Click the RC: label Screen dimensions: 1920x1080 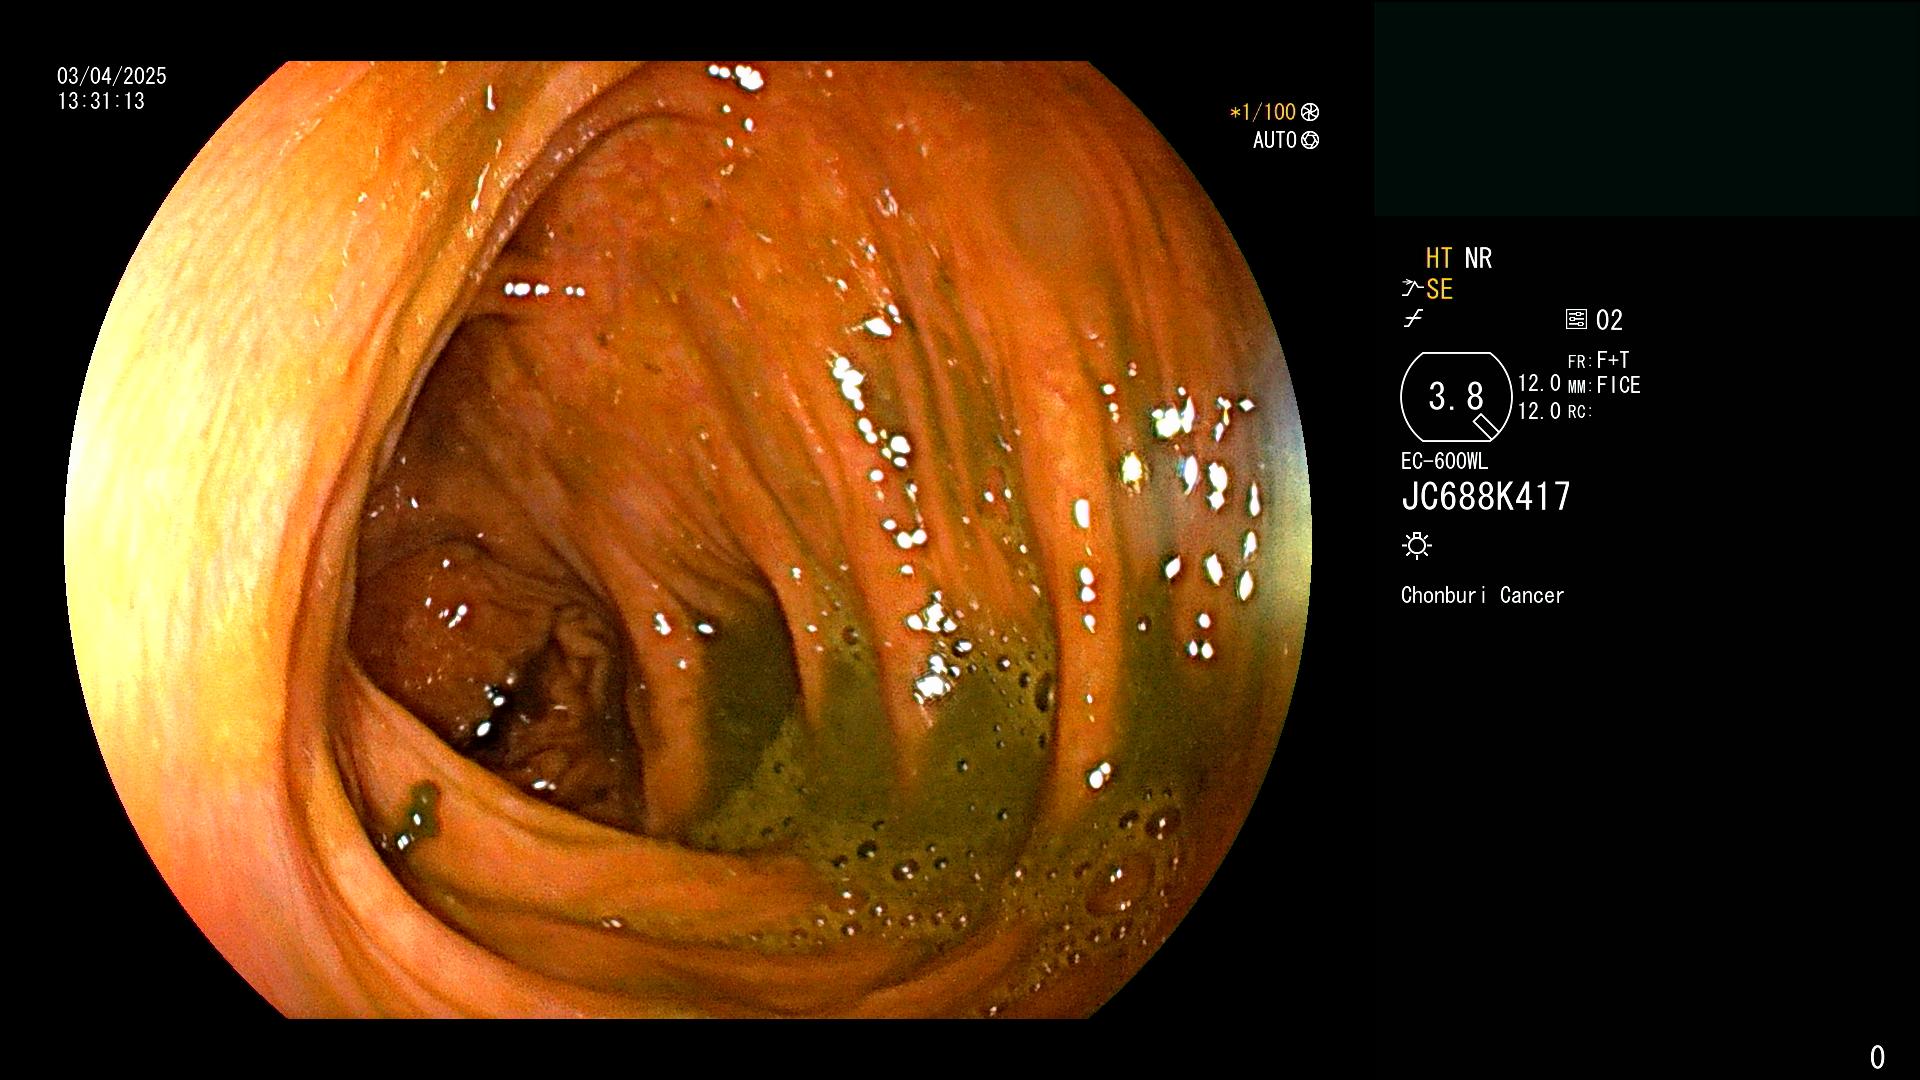coord(1579,411)
